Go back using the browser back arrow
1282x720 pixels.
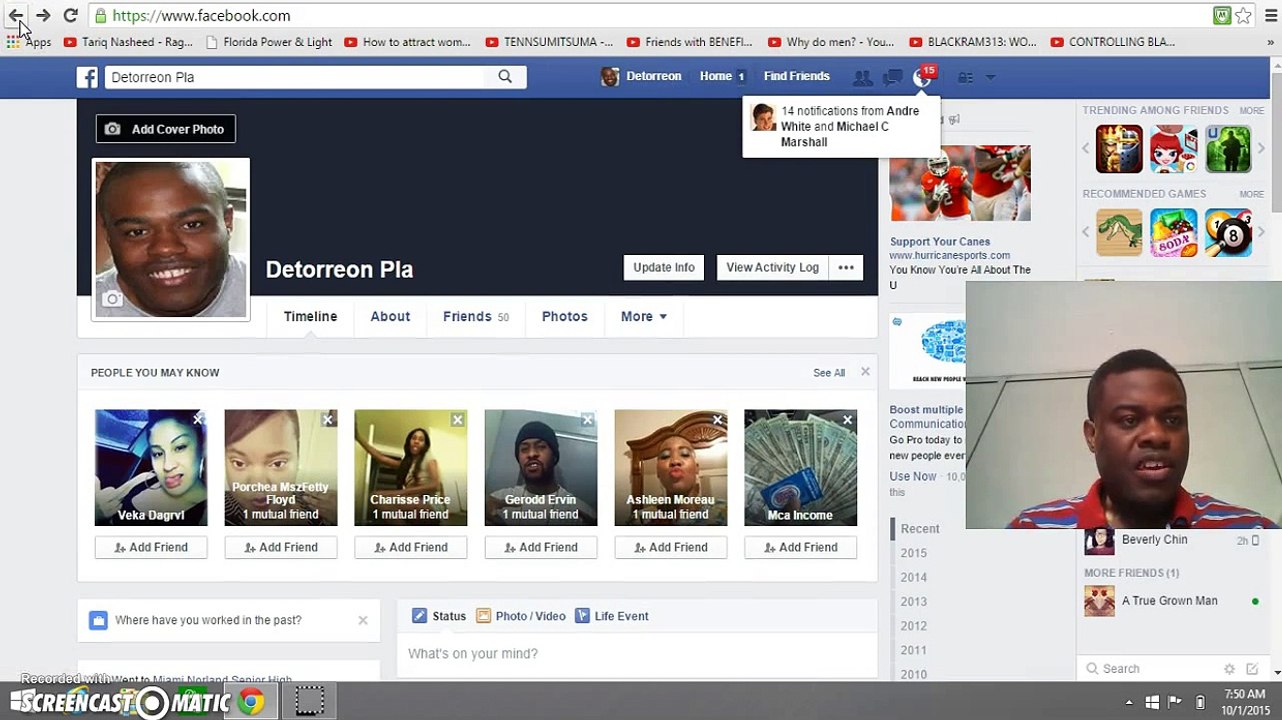[16, 16]
